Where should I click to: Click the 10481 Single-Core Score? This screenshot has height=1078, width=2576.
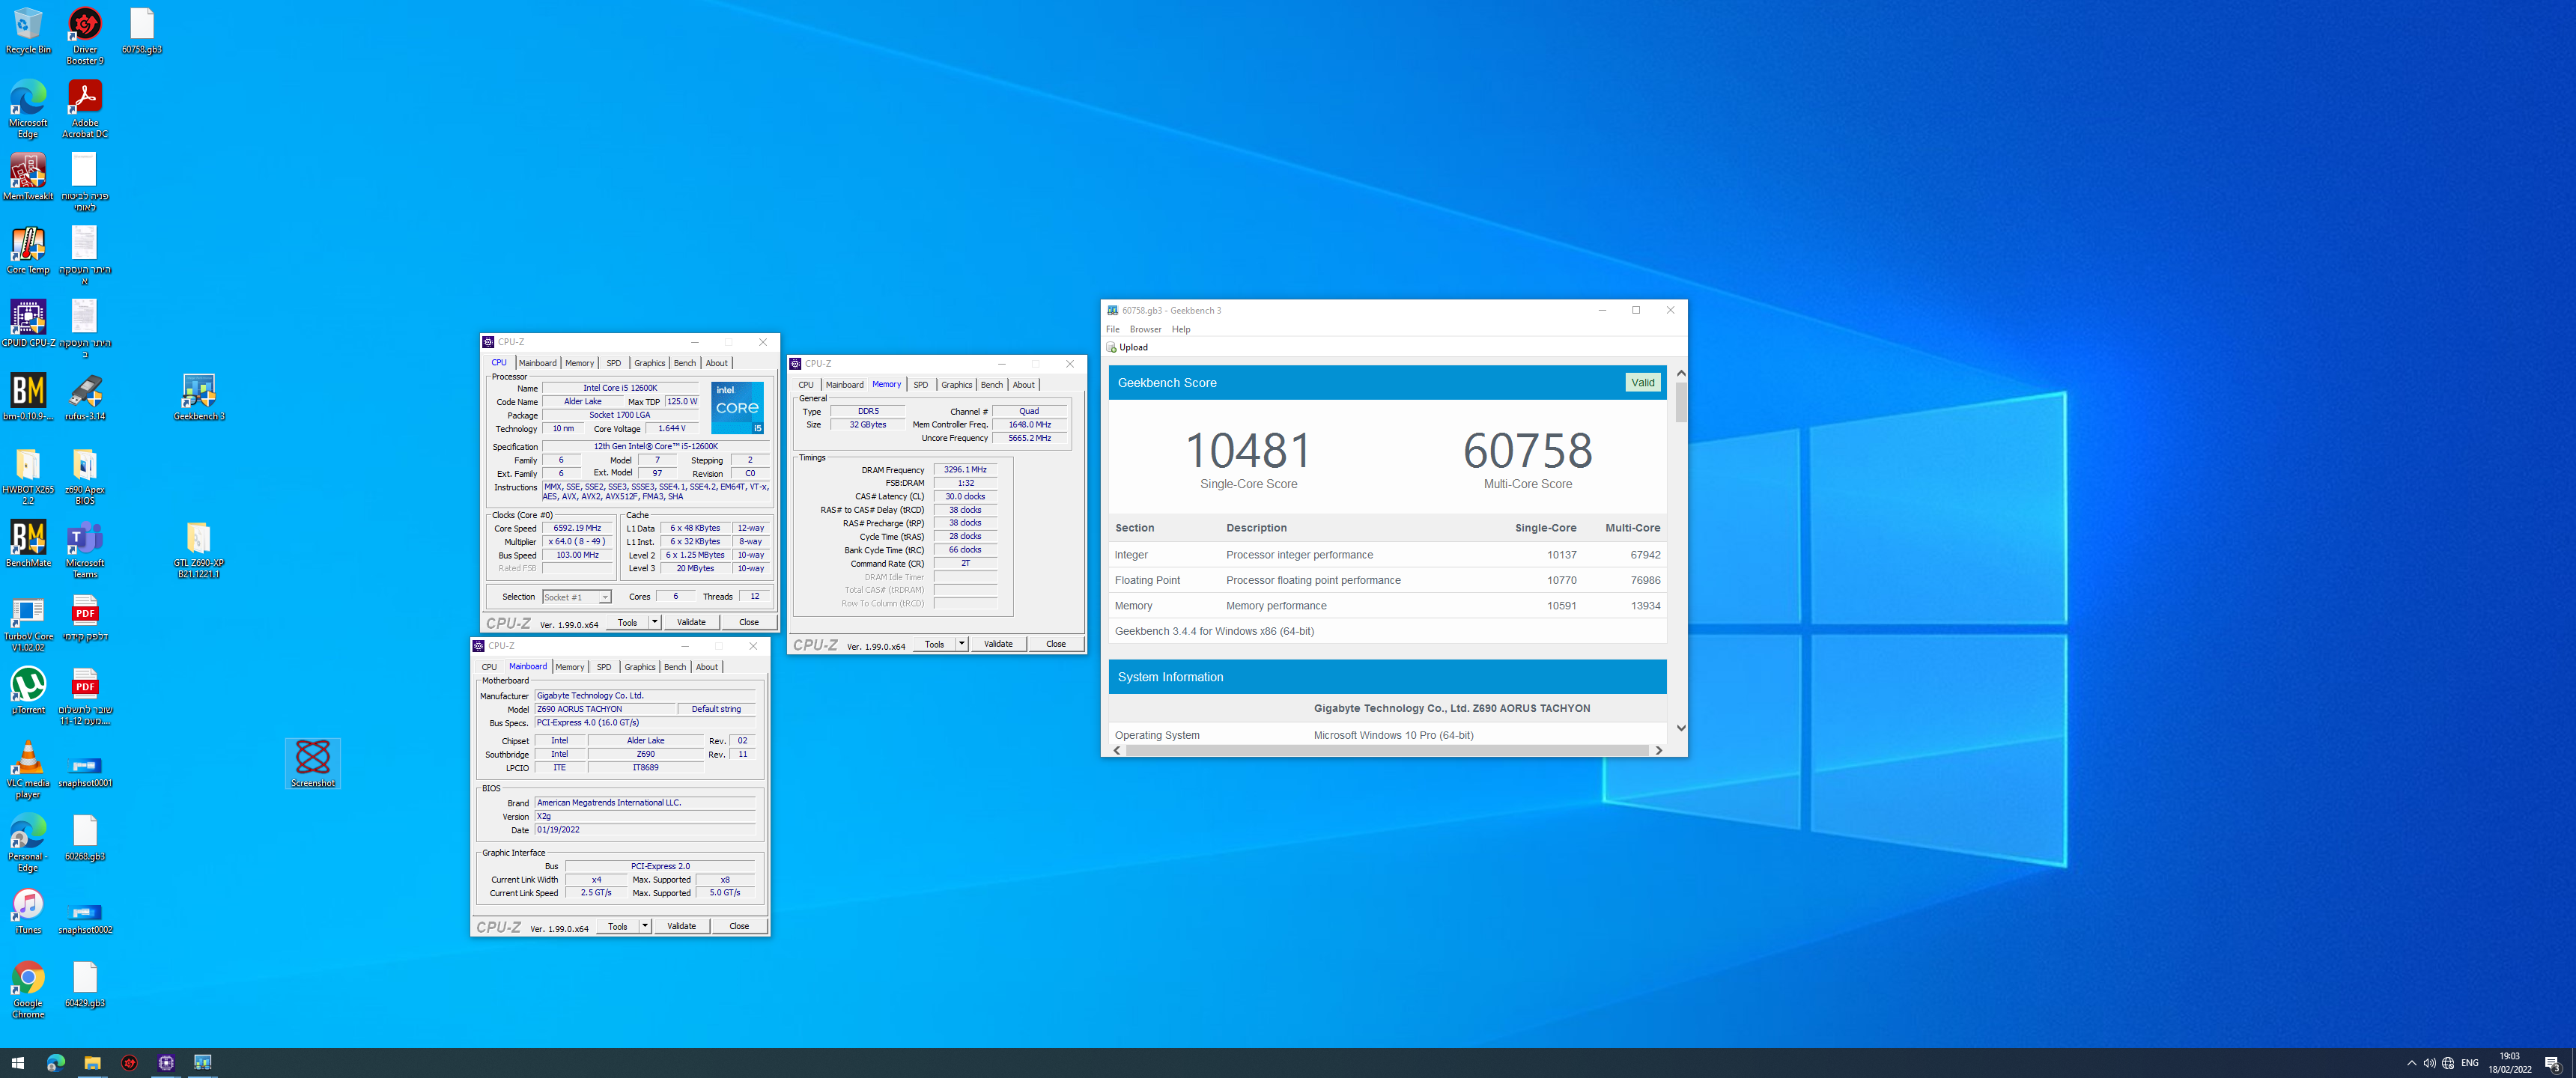pos(1248,450)
